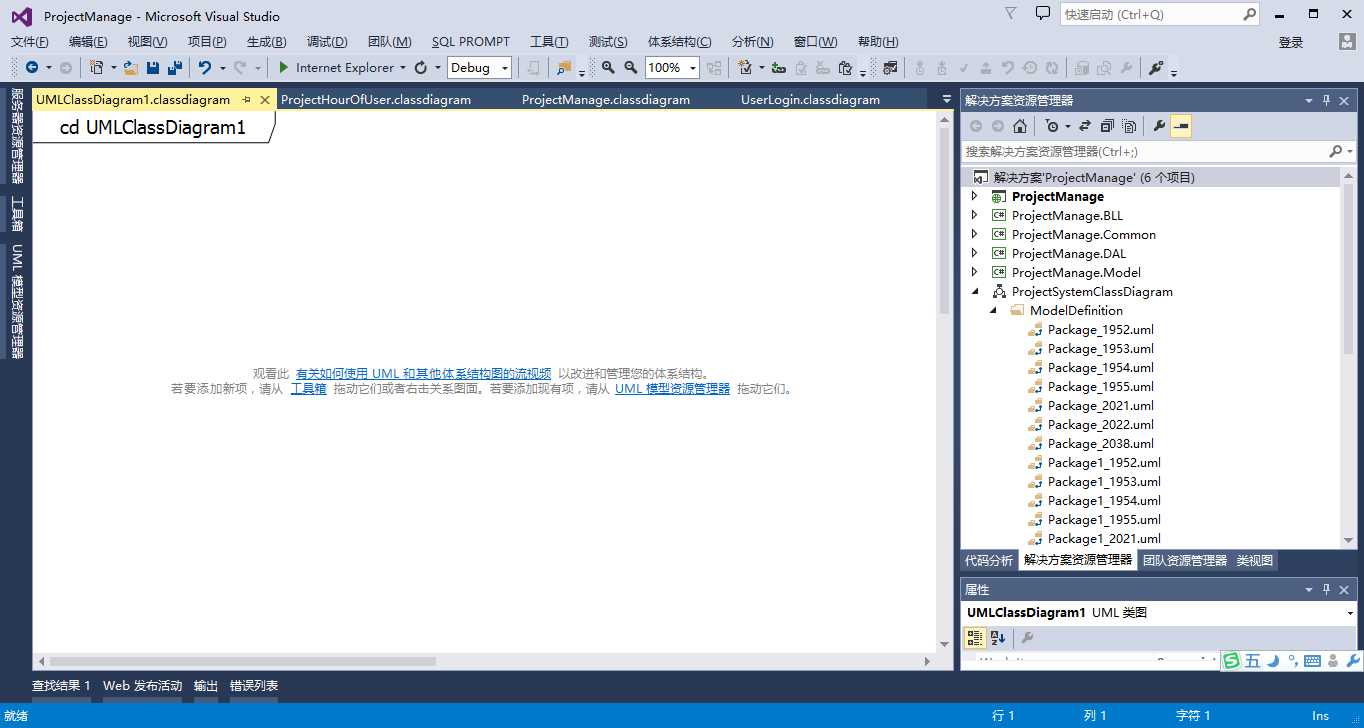
Task: Open the SQL PROMPT menu
Action: click(471, 41)
